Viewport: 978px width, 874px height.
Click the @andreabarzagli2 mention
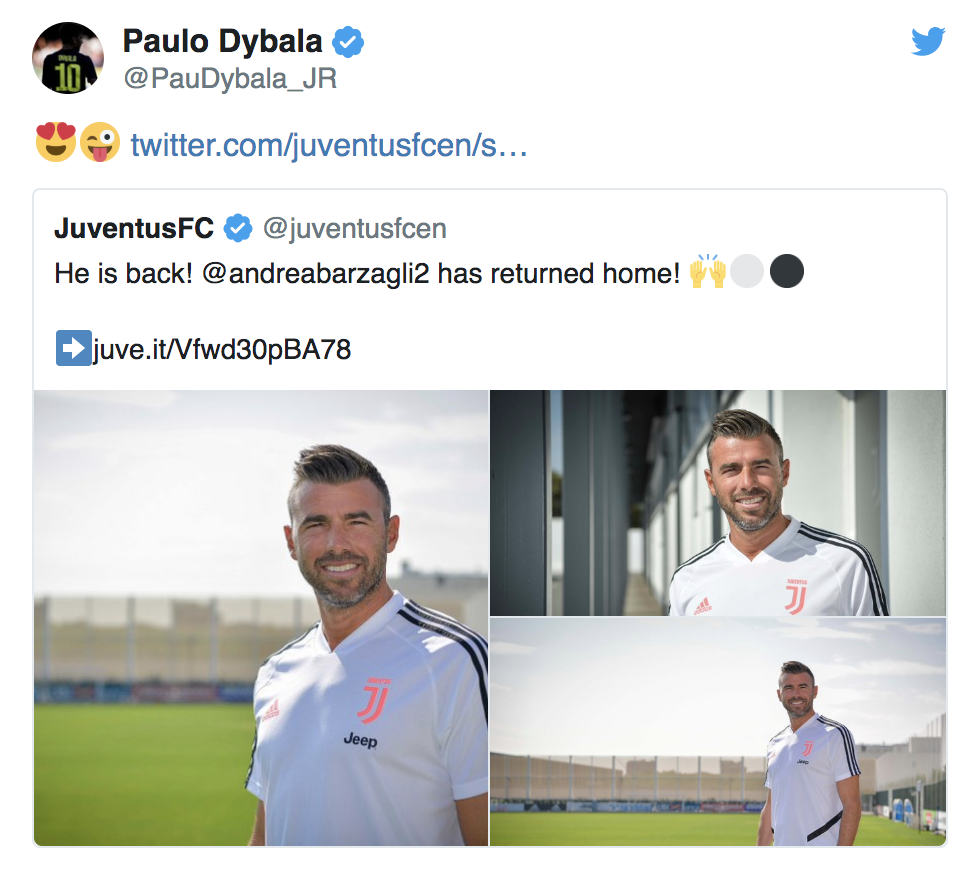point(316,273)
